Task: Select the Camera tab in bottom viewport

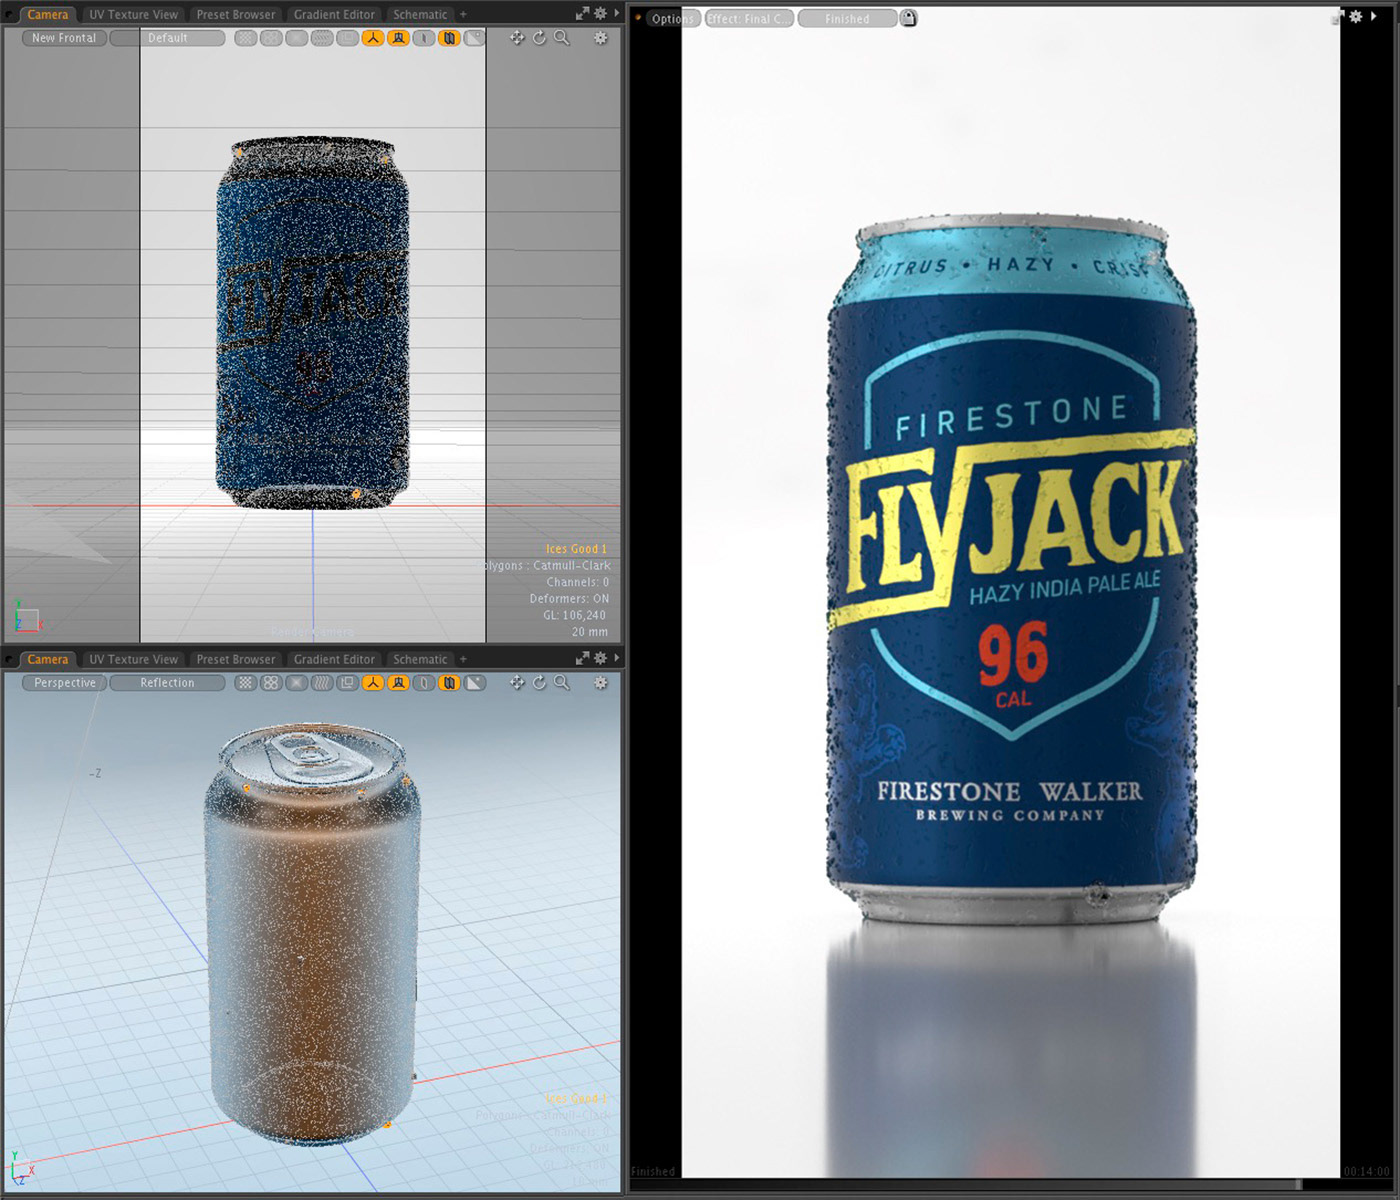Action: click(47, 659)
